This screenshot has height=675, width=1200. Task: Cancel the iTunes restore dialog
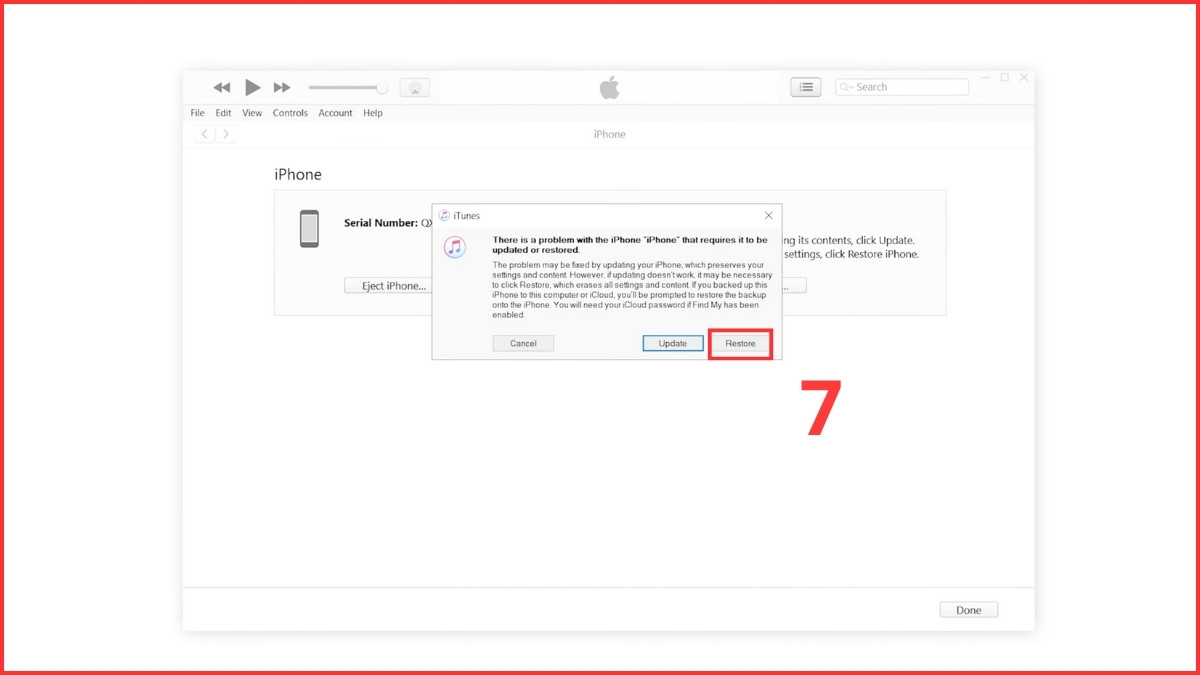pos(523,343)
